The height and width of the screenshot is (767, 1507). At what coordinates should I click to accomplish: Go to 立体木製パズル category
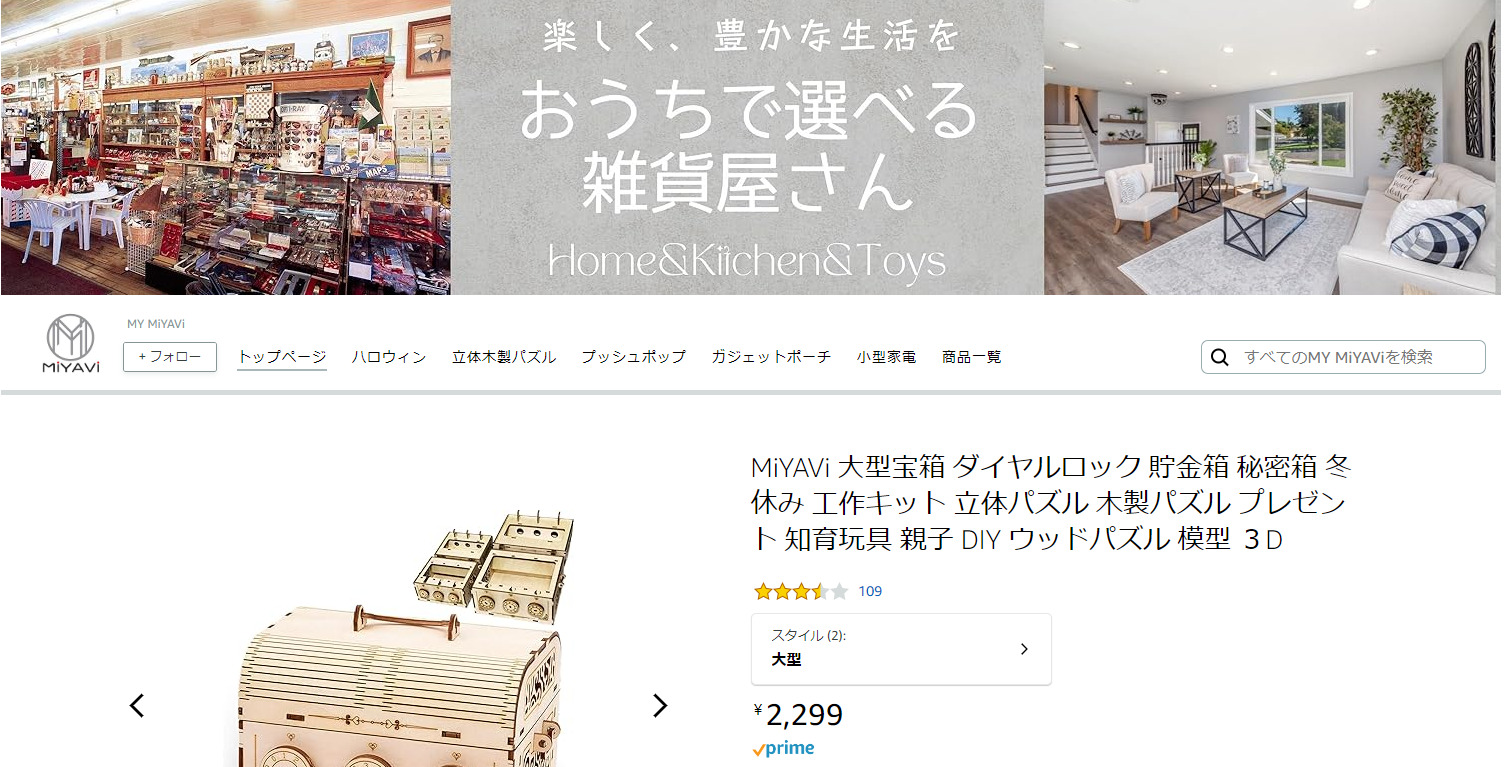504,357
